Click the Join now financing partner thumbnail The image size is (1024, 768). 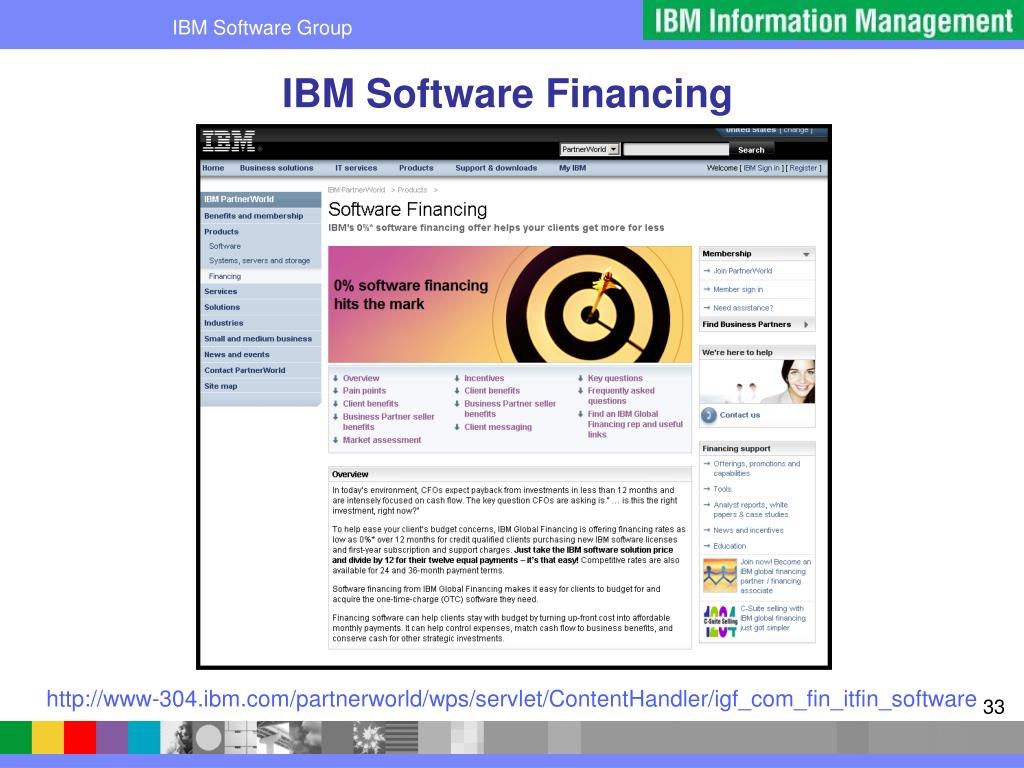point(720,575)
